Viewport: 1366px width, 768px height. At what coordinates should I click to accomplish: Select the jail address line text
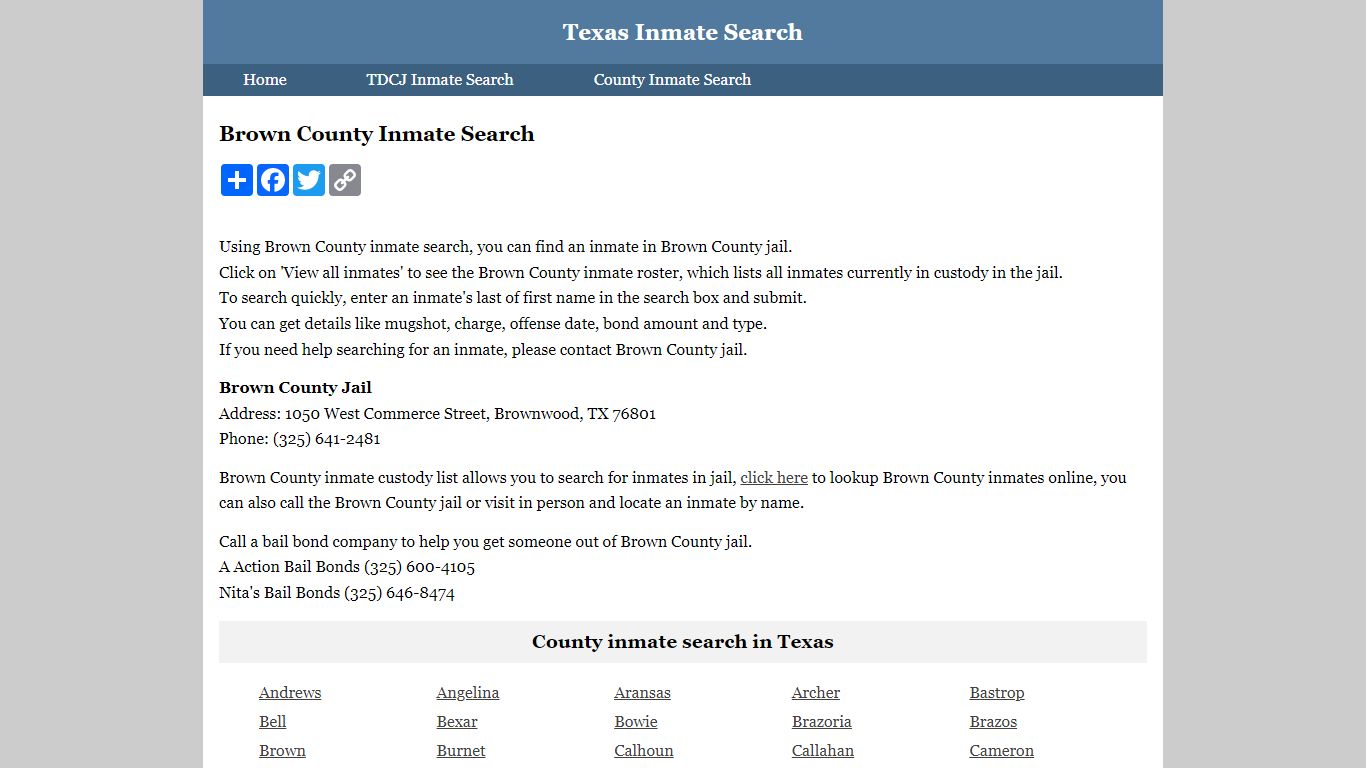click(x=437, y=414)
